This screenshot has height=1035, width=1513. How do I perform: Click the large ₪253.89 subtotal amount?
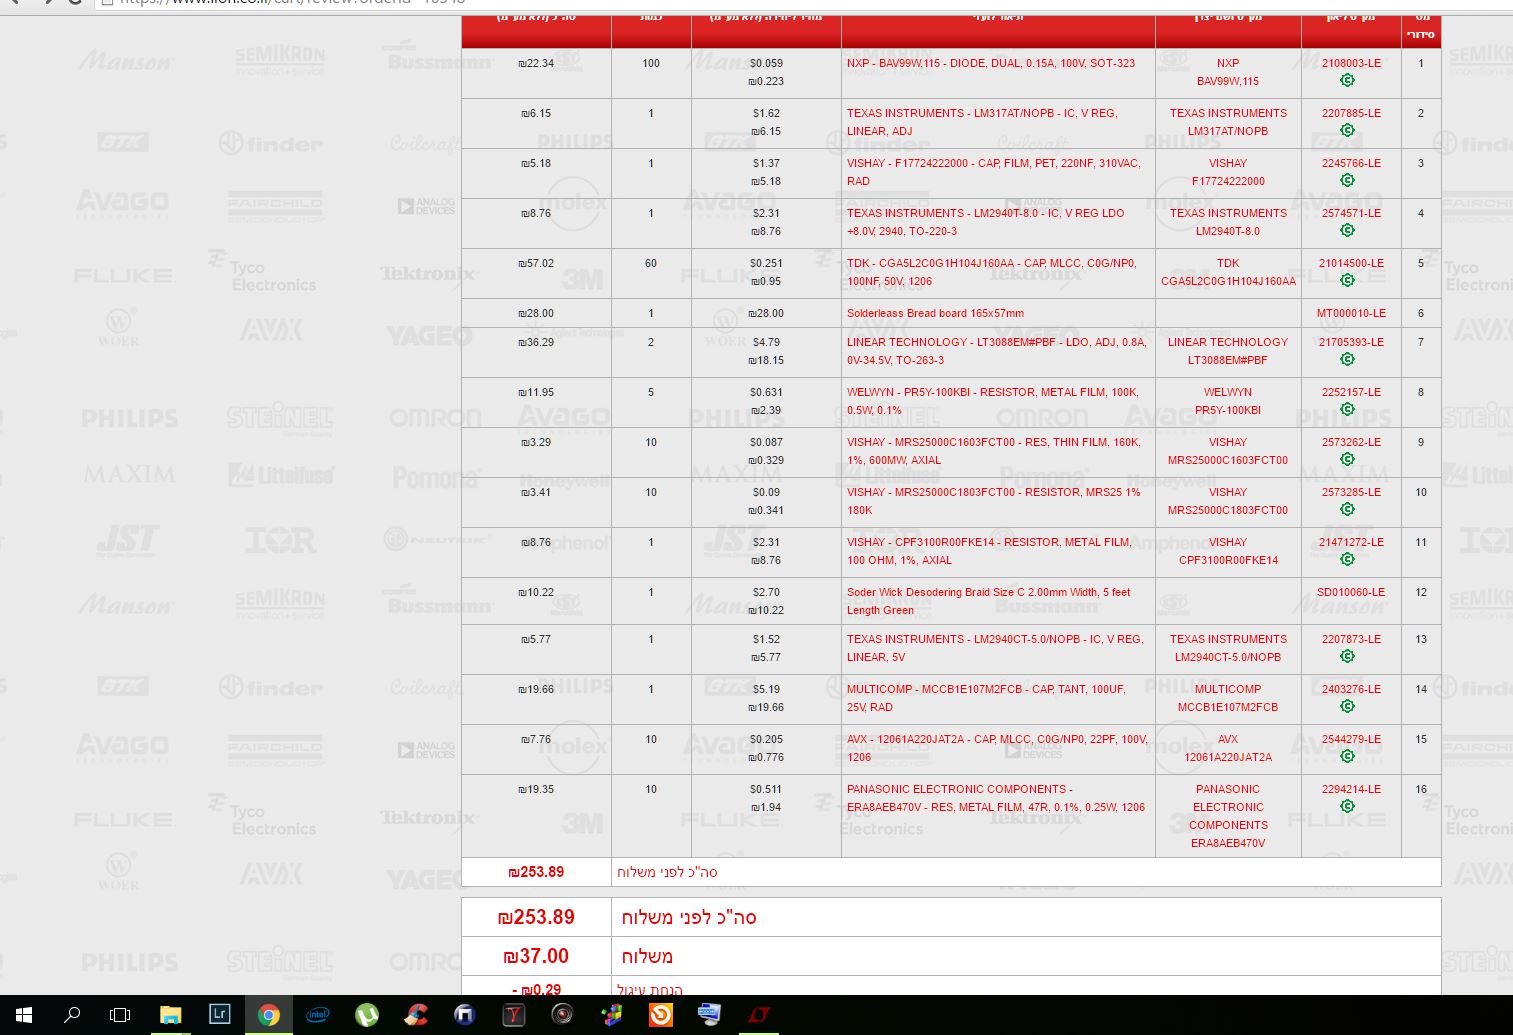[x=536, y=917]
